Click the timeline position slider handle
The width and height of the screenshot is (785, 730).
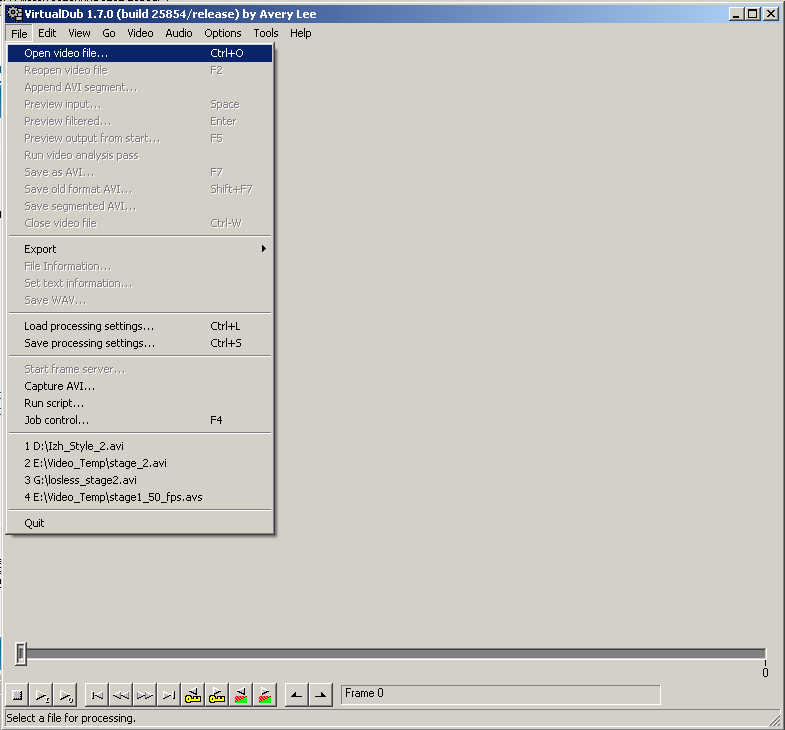21,654
